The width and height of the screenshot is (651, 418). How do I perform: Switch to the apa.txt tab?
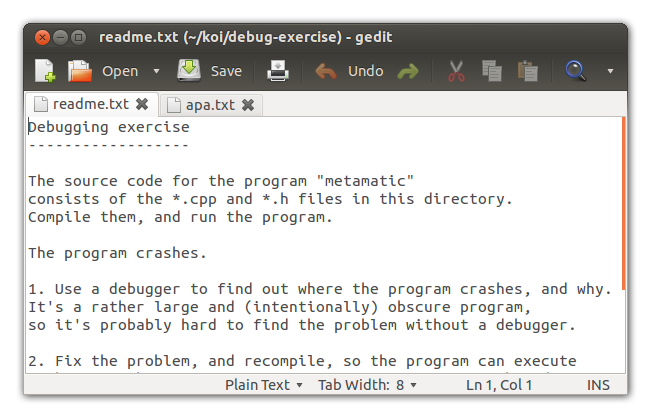point(209,104)
